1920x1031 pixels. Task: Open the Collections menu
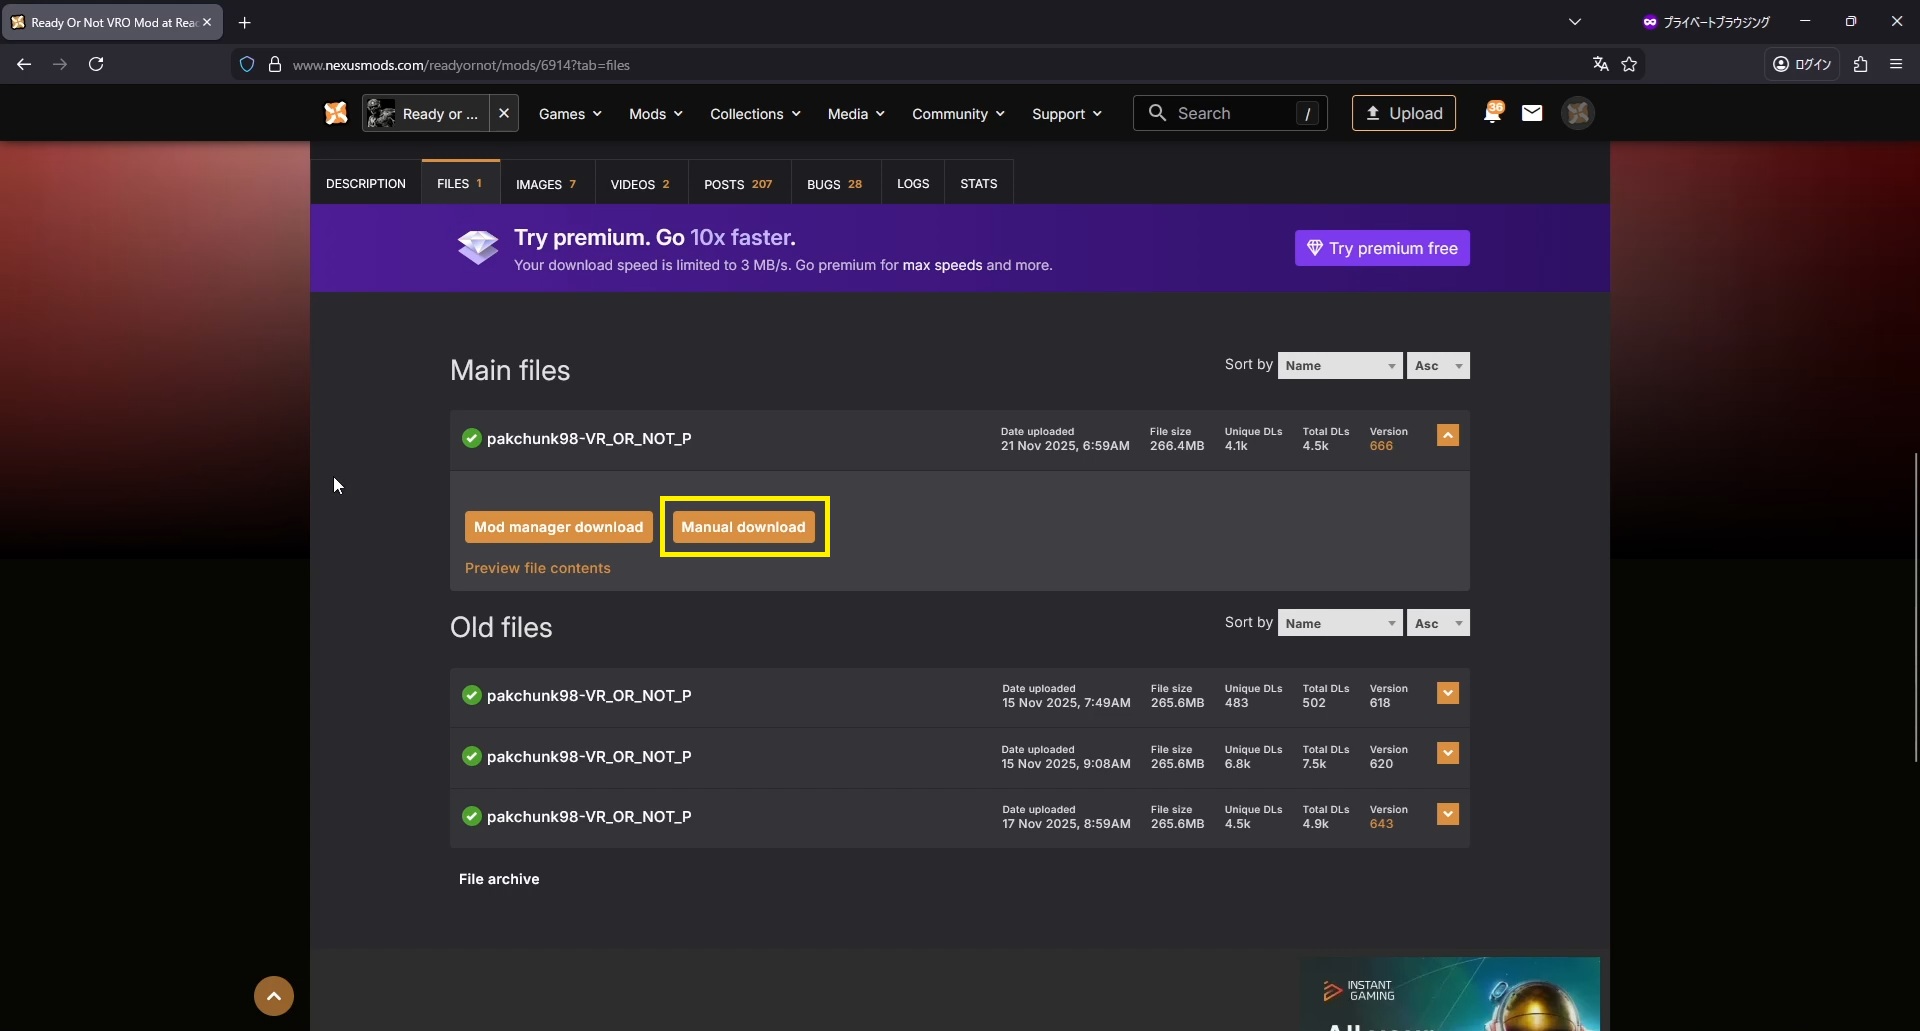point(755,114)
